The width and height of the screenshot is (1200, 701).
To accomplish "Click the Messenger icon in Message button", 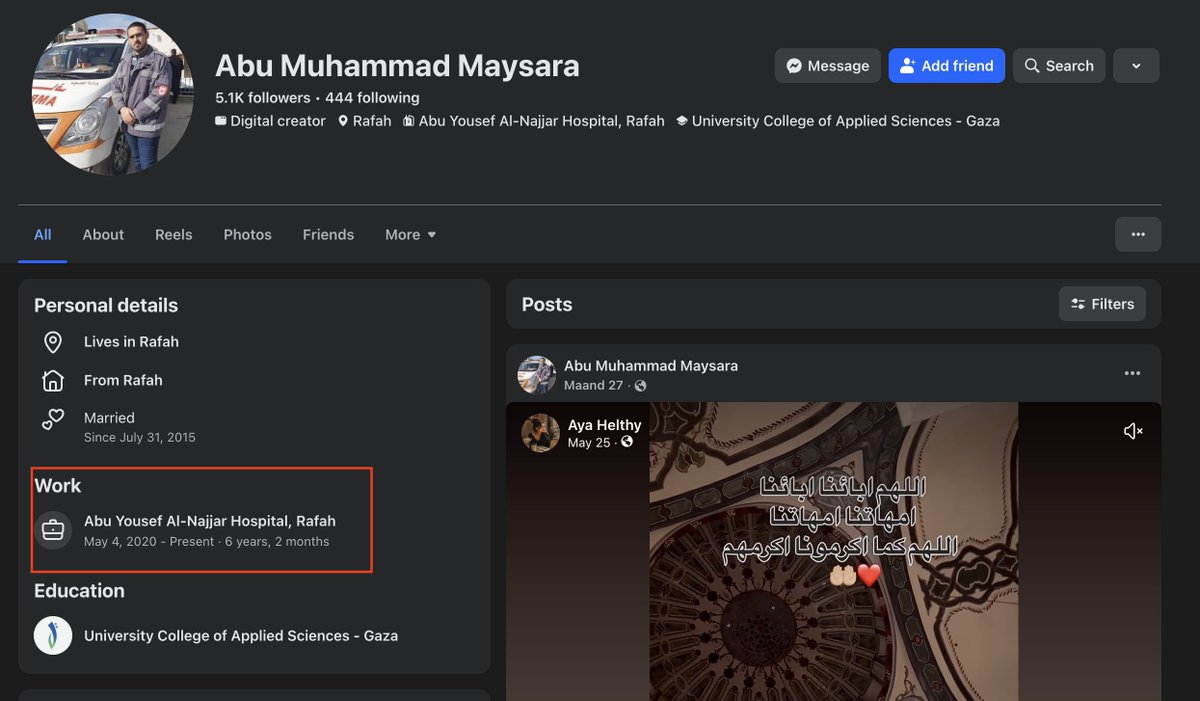I will pos(794,66).
